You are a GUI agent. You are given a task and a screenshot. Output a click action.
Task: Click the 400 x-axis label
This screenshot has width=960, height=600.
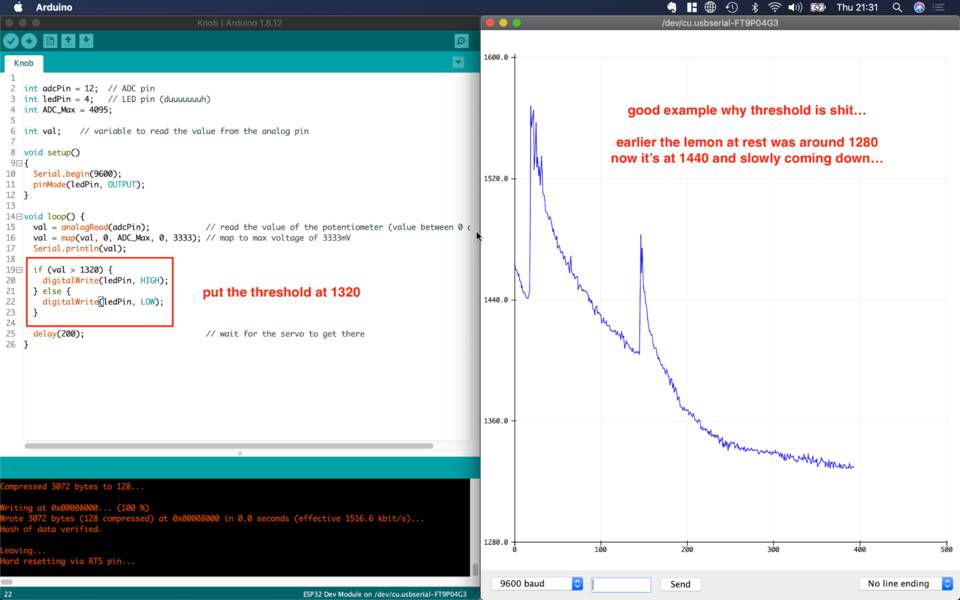click(860, 549)
